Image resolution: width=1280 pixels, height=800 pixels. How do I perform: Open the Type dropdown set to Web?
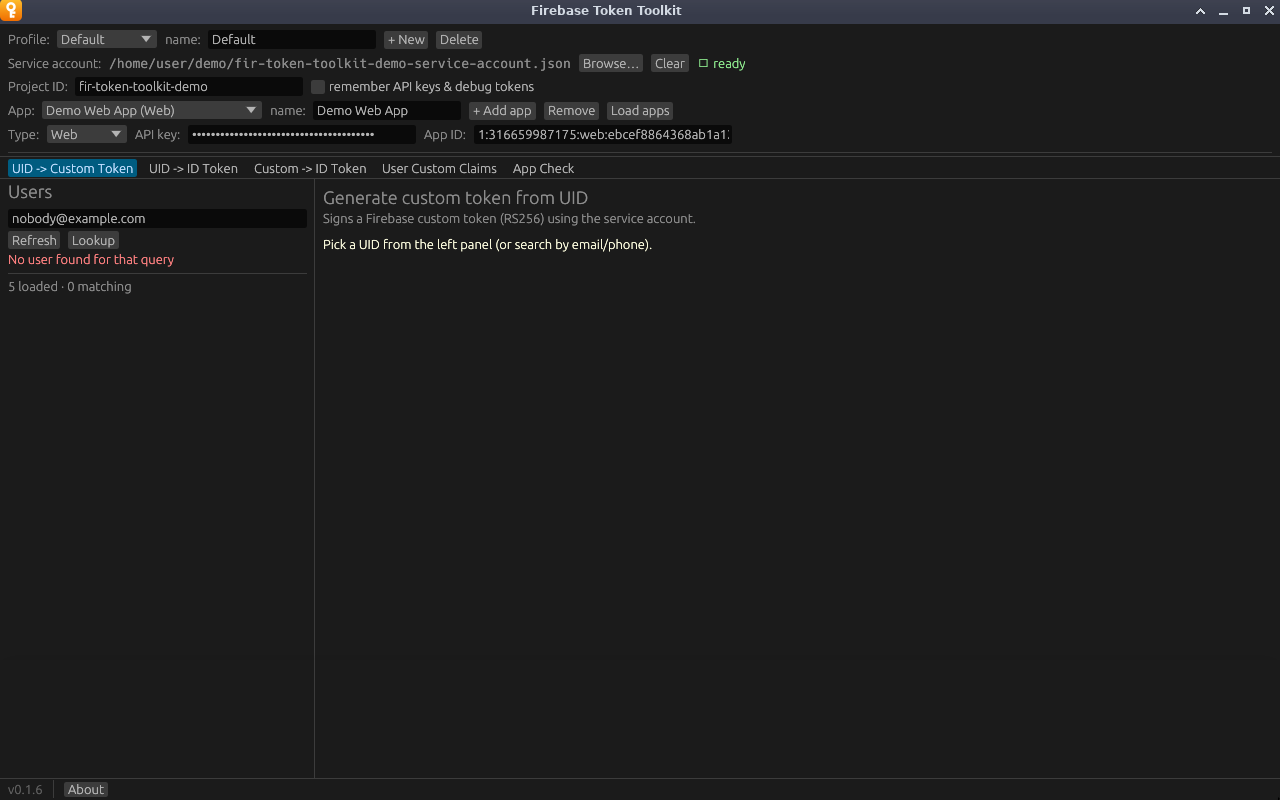87,135
